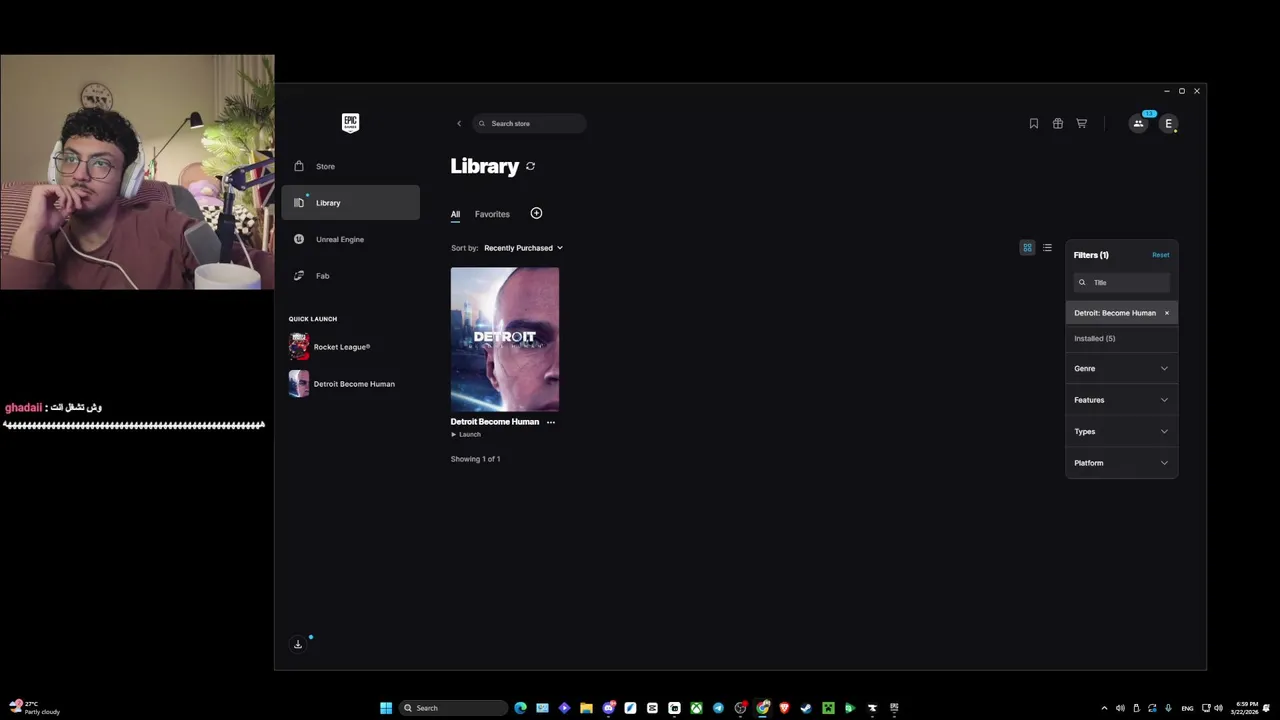Select Library in the sidebar
1280x720 pixels.
350,203
